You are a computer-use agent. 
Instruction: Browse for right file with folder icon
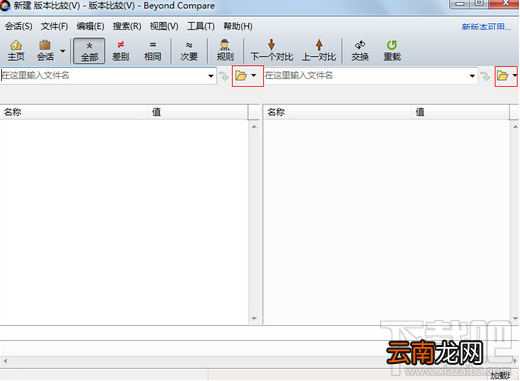pyautogui.click(x=502, y=76)
